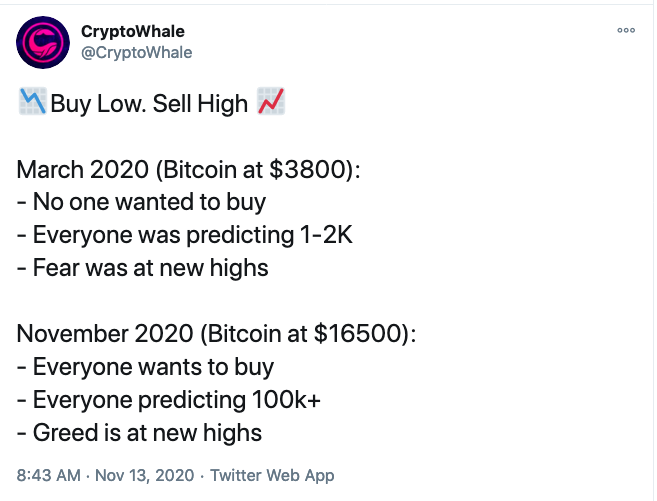Click the "Everyone wants to buy" line
The height and width of the screenshot is (501, 657).
coord(145,367)
